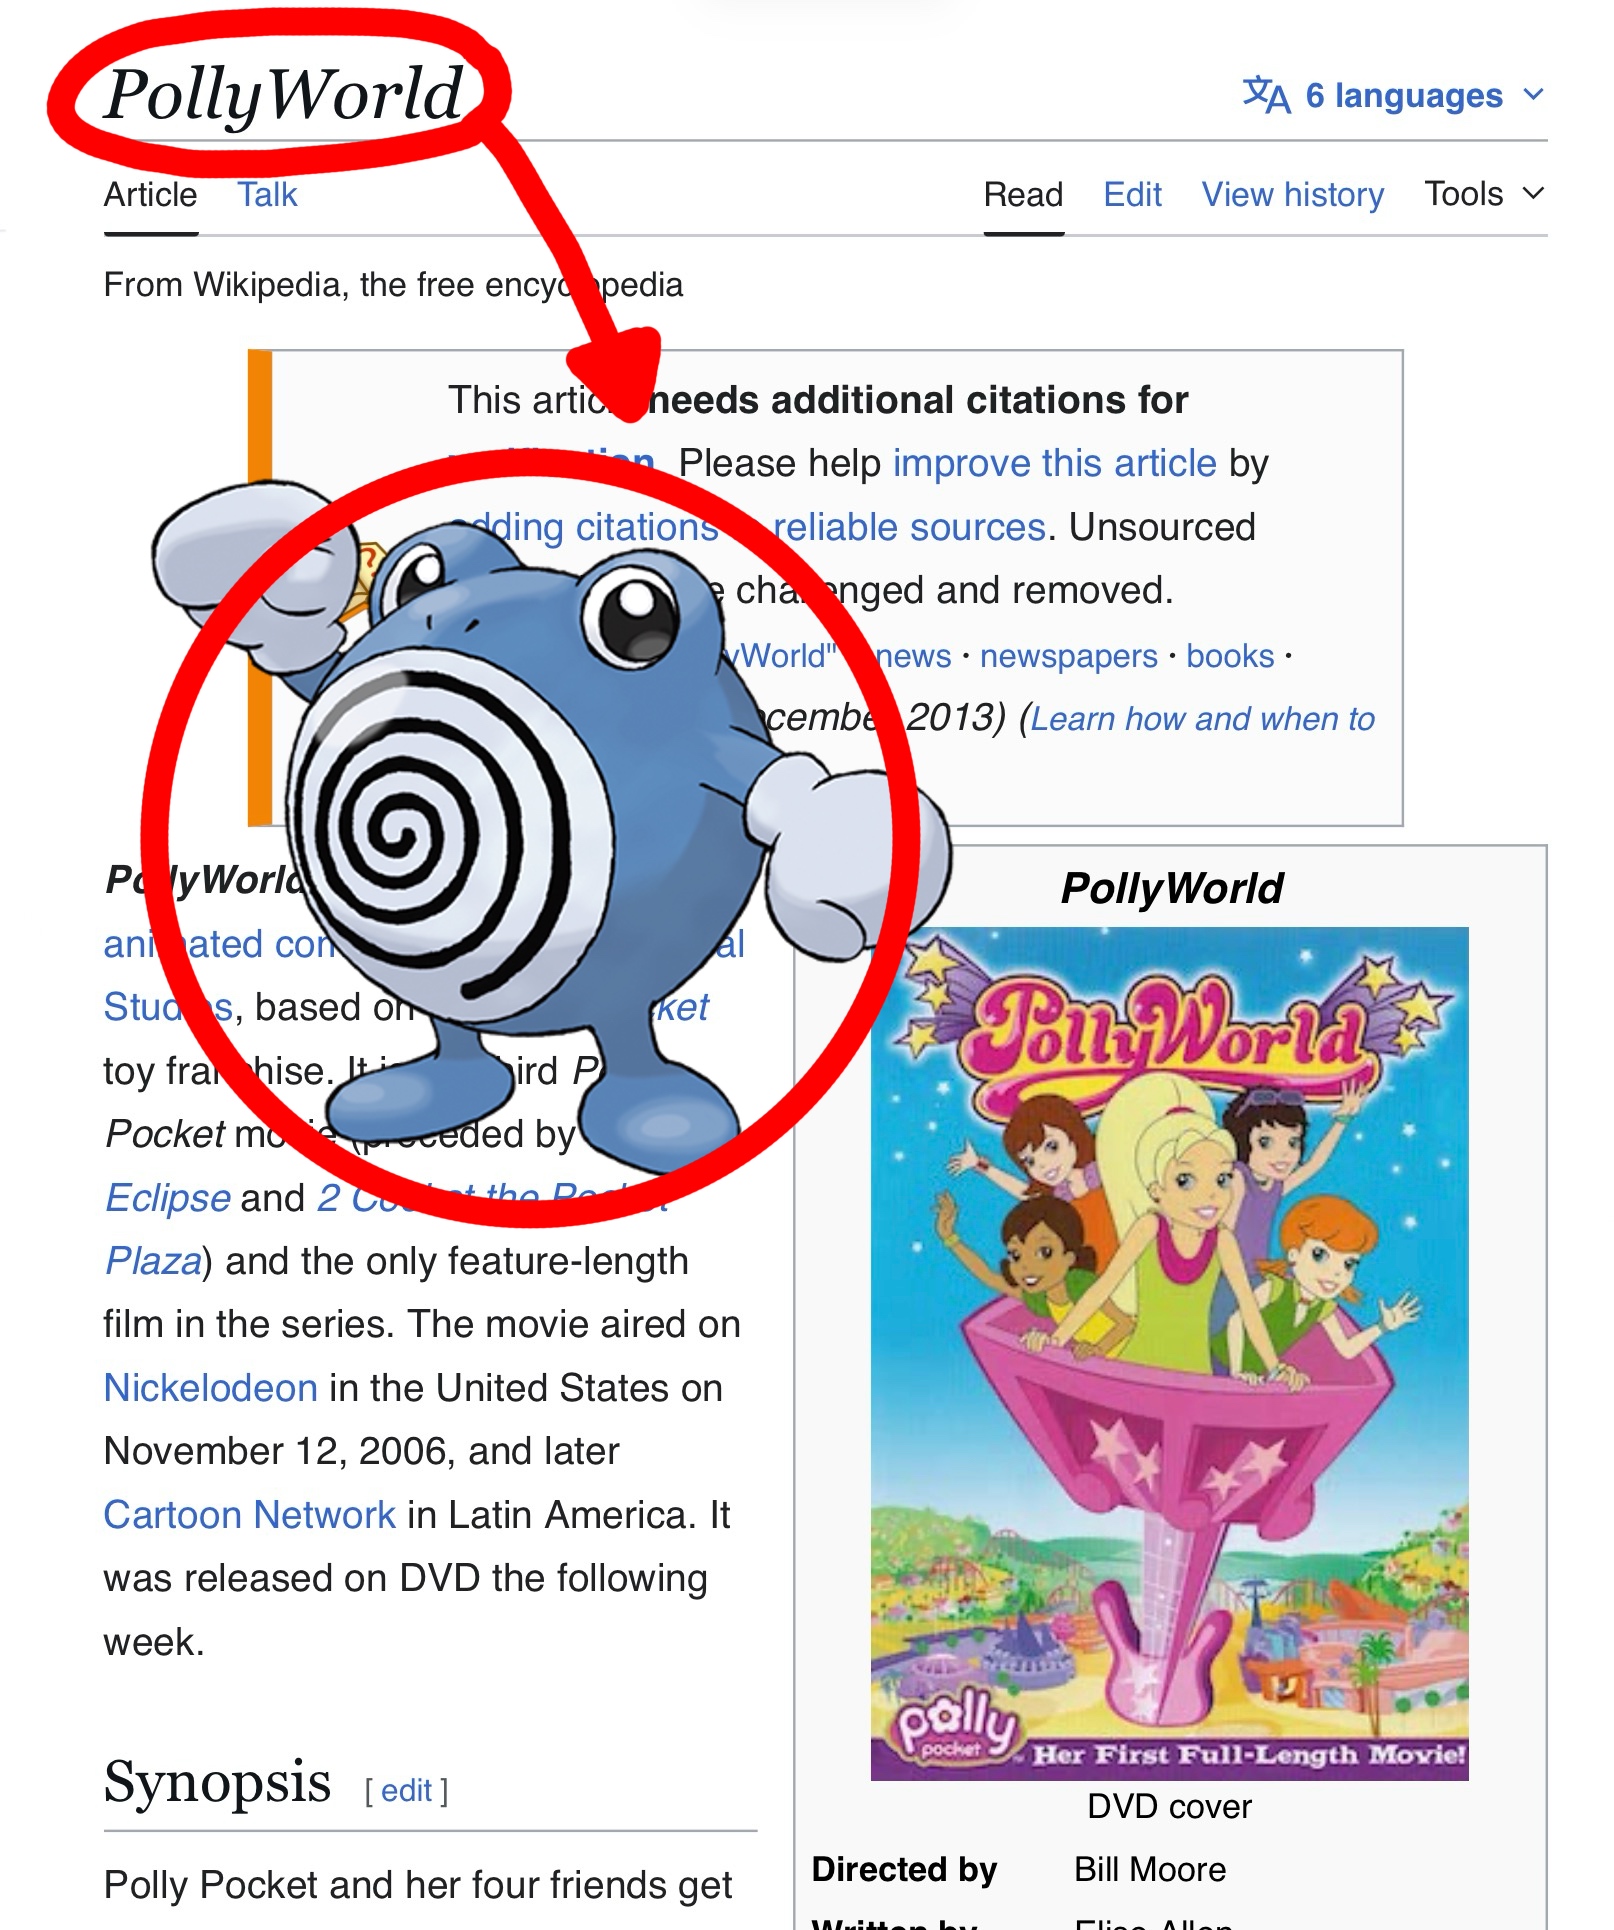Open the 'reliable sources' link
This screenshot has width=1614, height=1930.
click(909, 527)
